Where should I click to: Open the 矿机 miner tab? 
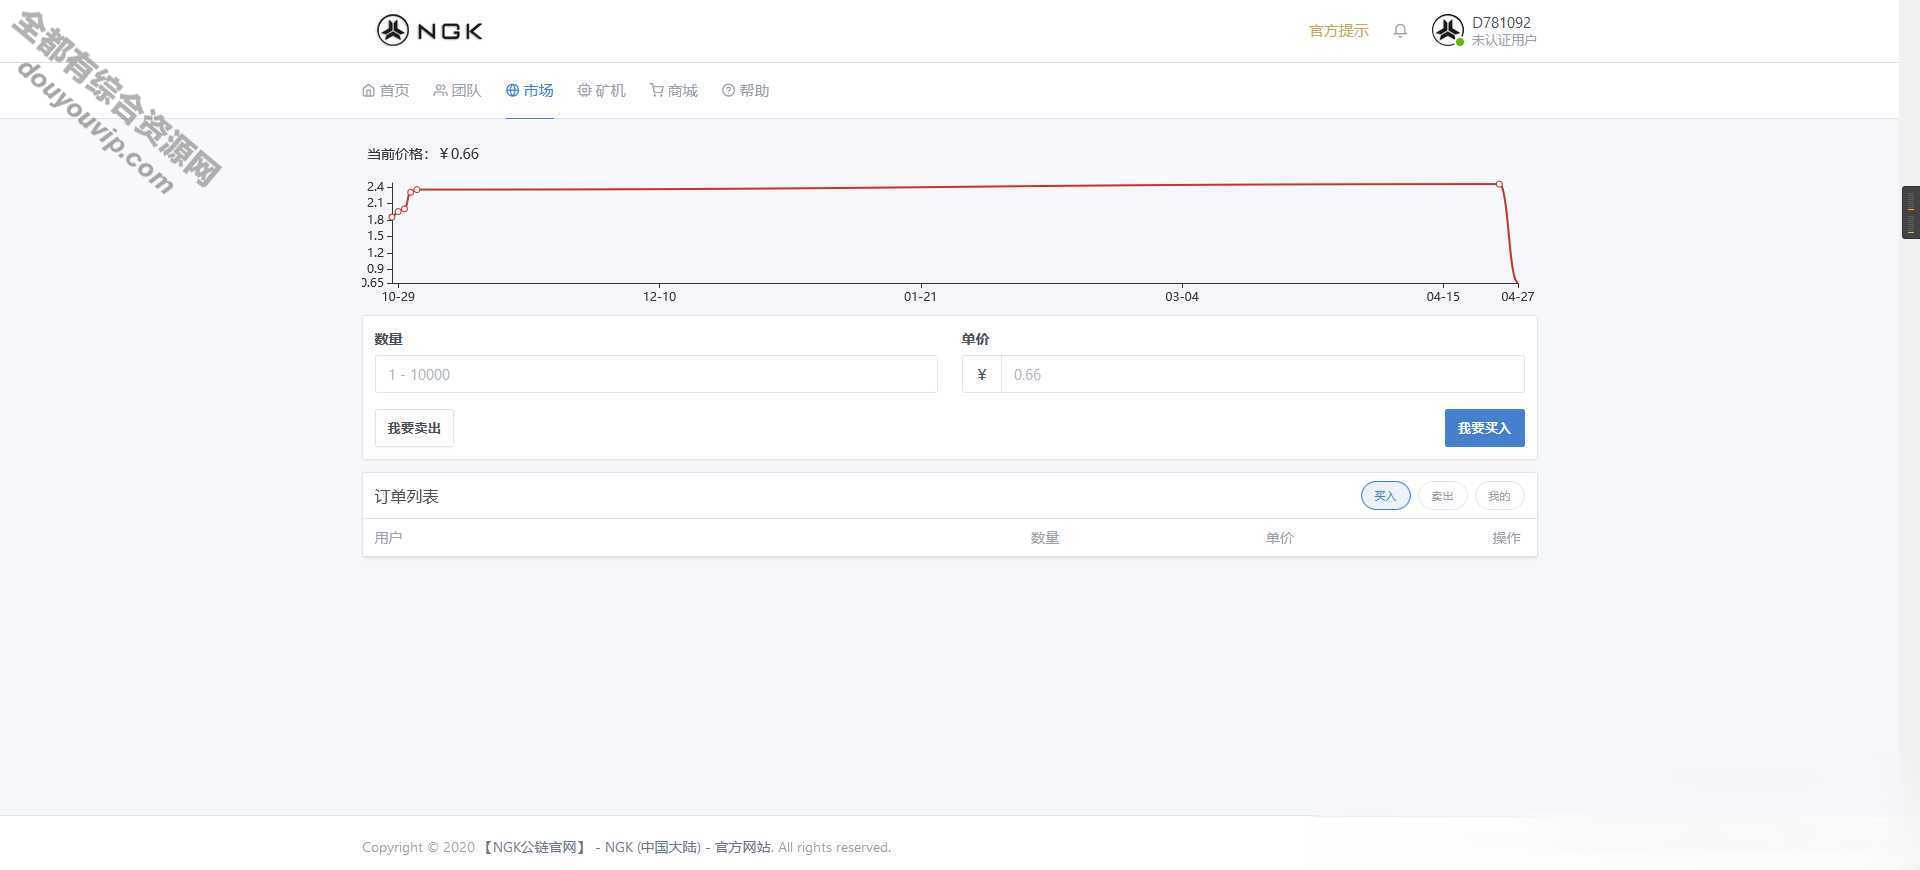(601, 90)
